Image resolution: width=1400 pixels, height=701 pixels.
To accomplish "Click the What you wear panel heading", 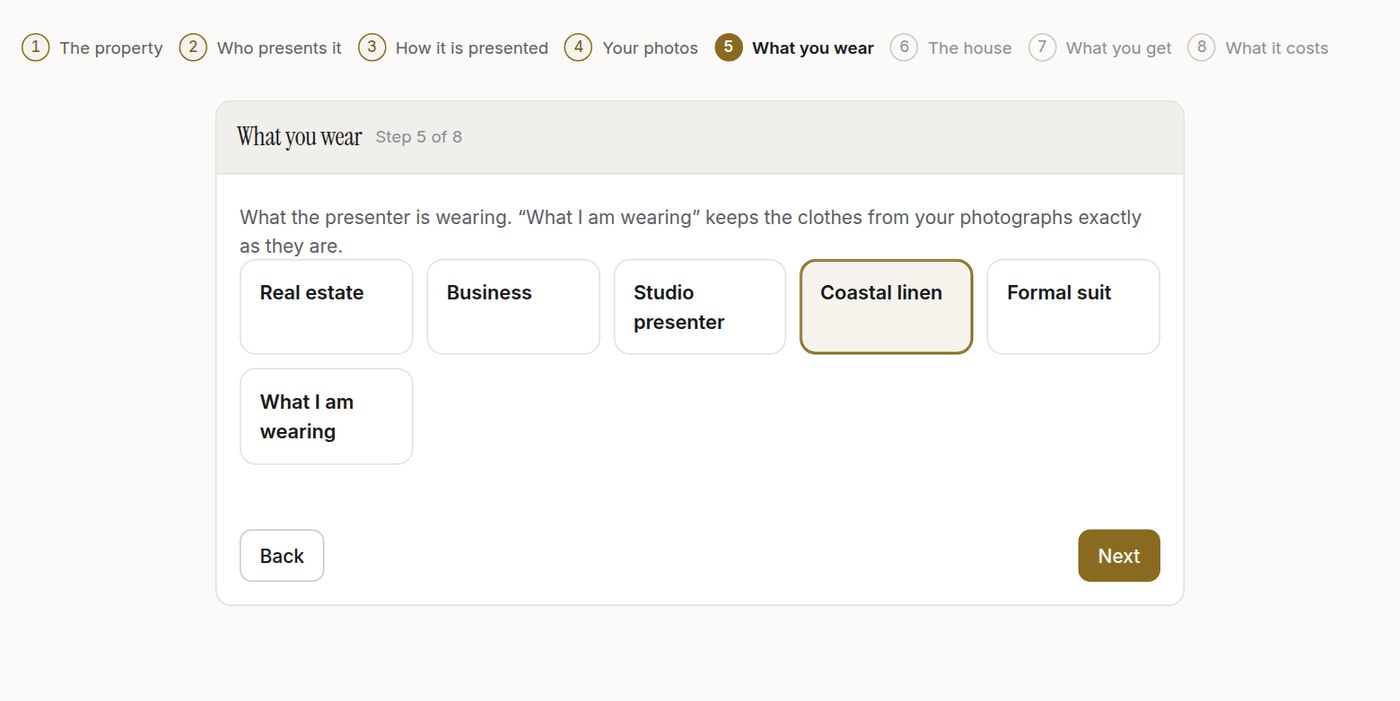I will click(x=299, y=137).
